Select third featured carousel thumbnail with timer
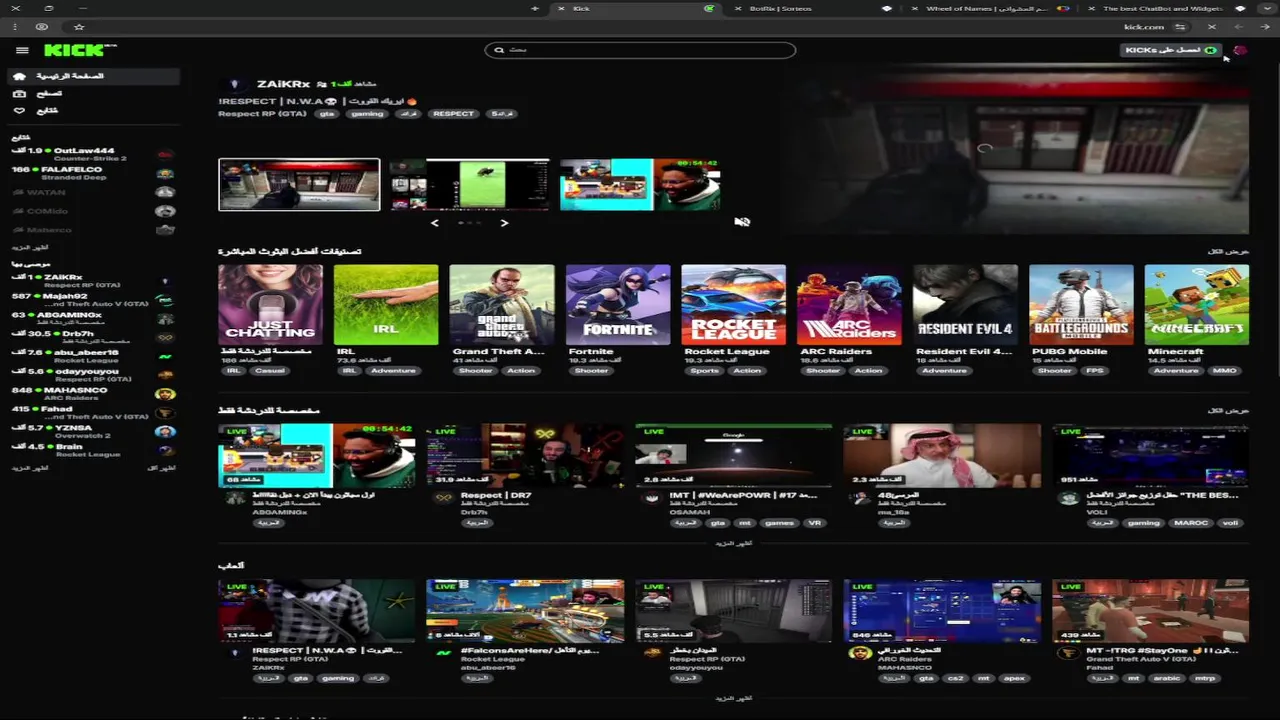 coord(640,185)
